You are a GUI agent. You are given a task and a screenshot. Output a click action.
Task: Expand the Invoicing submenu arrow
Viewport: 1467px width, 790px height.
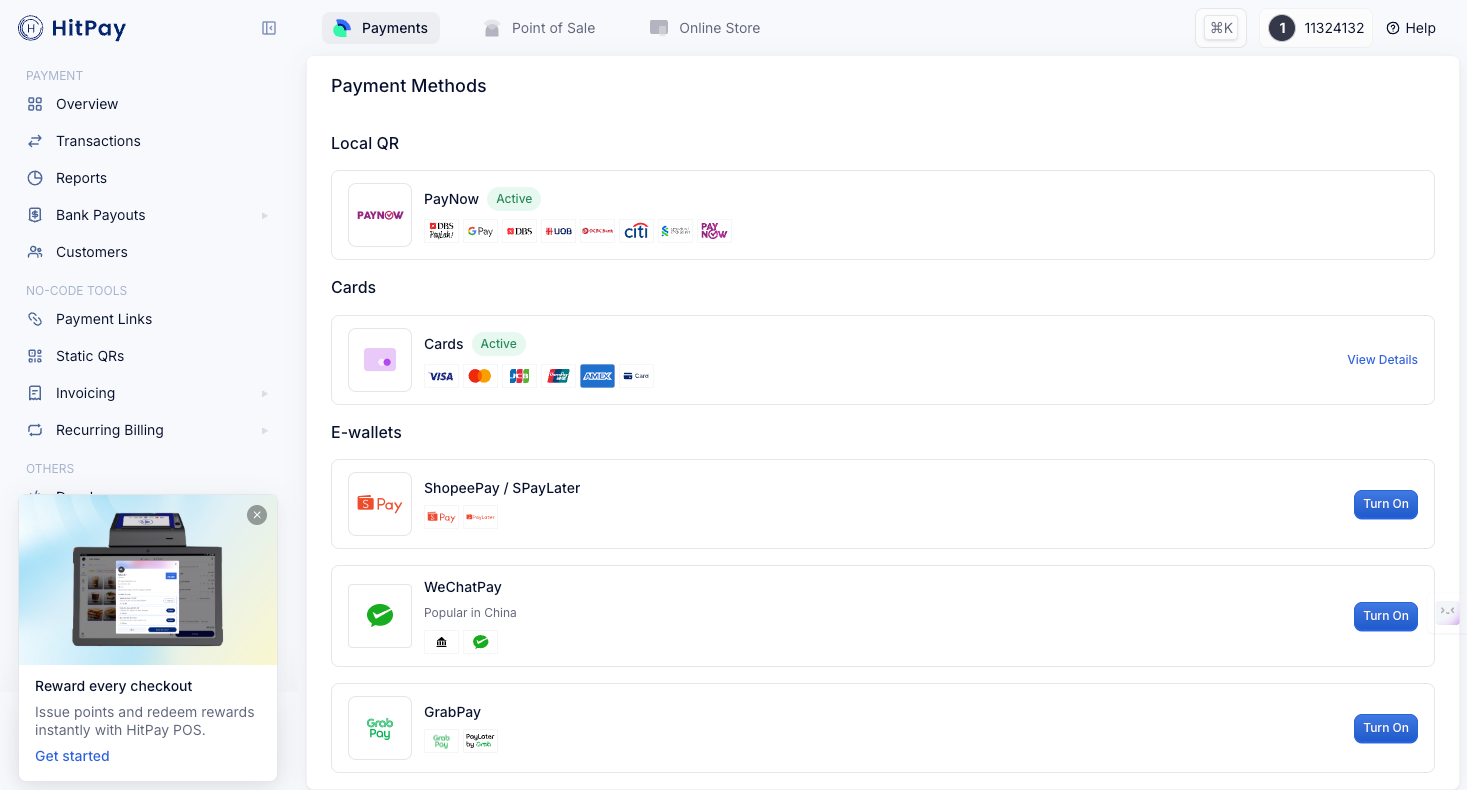coord(264,393)
